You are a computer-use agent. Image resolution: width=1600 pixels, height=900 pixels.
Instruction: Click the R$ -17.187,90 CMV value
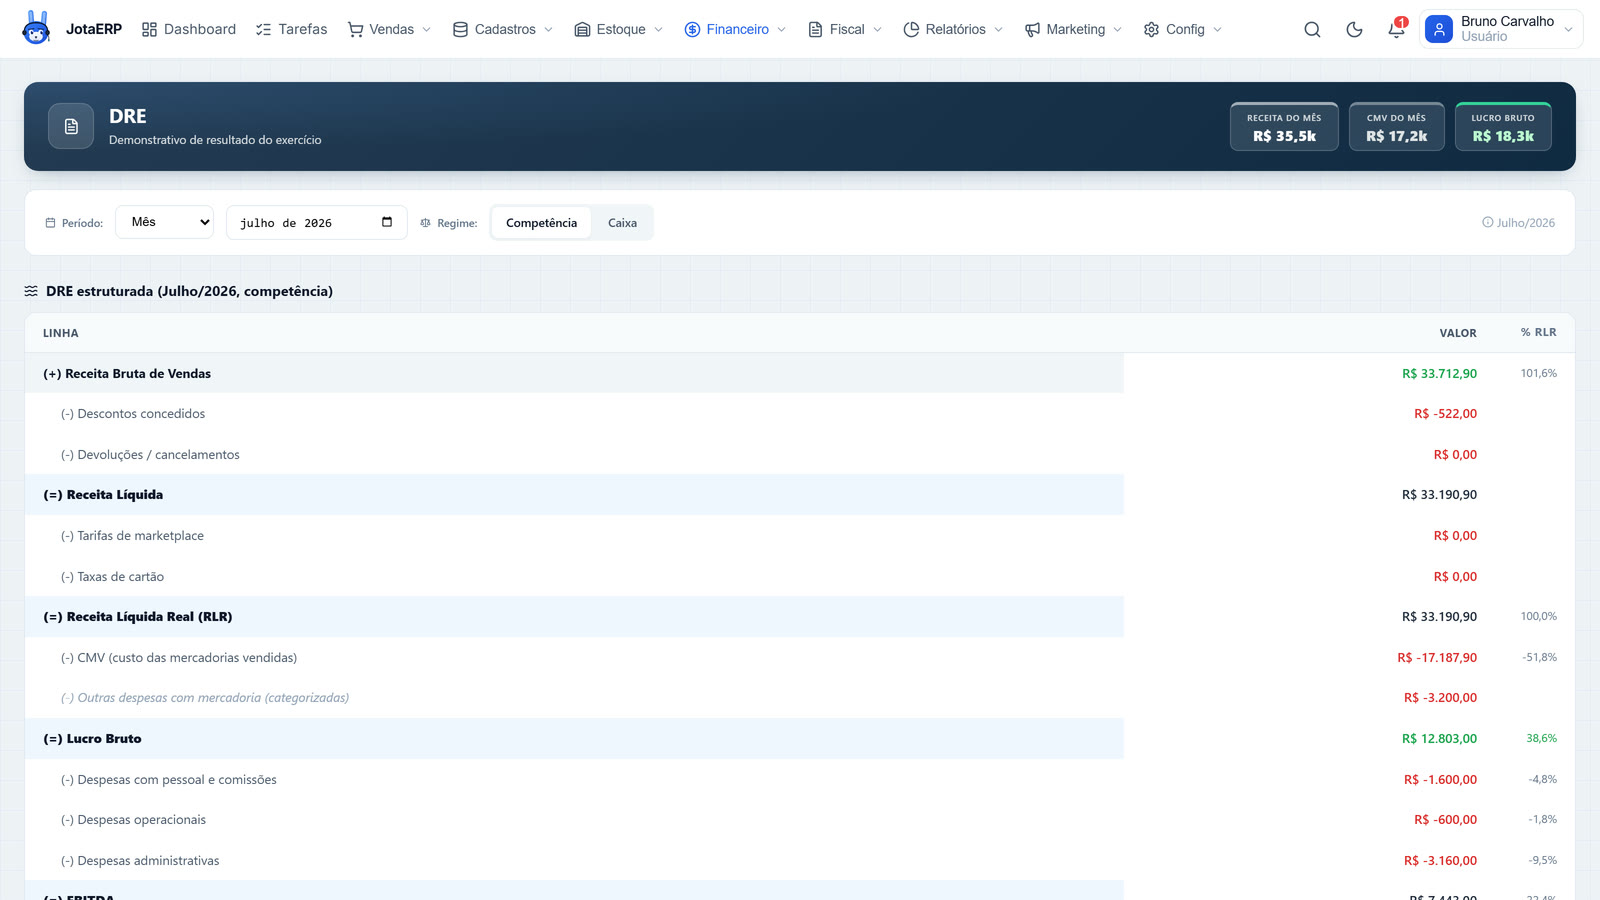coord(1437,658)
